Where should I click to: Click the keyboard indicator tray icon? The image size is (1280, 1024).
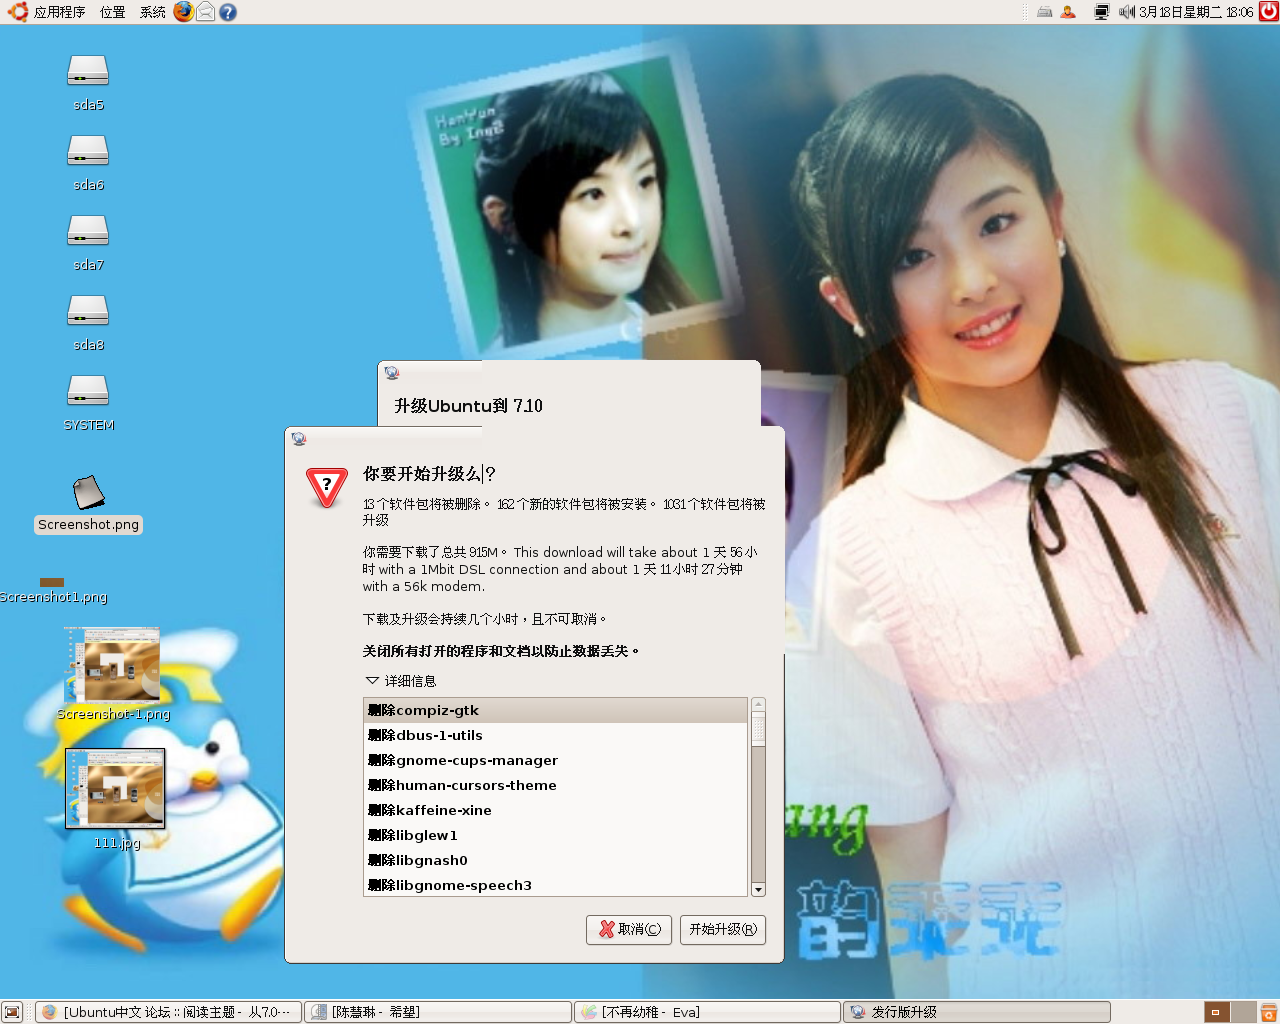(x=1044, y=12)
